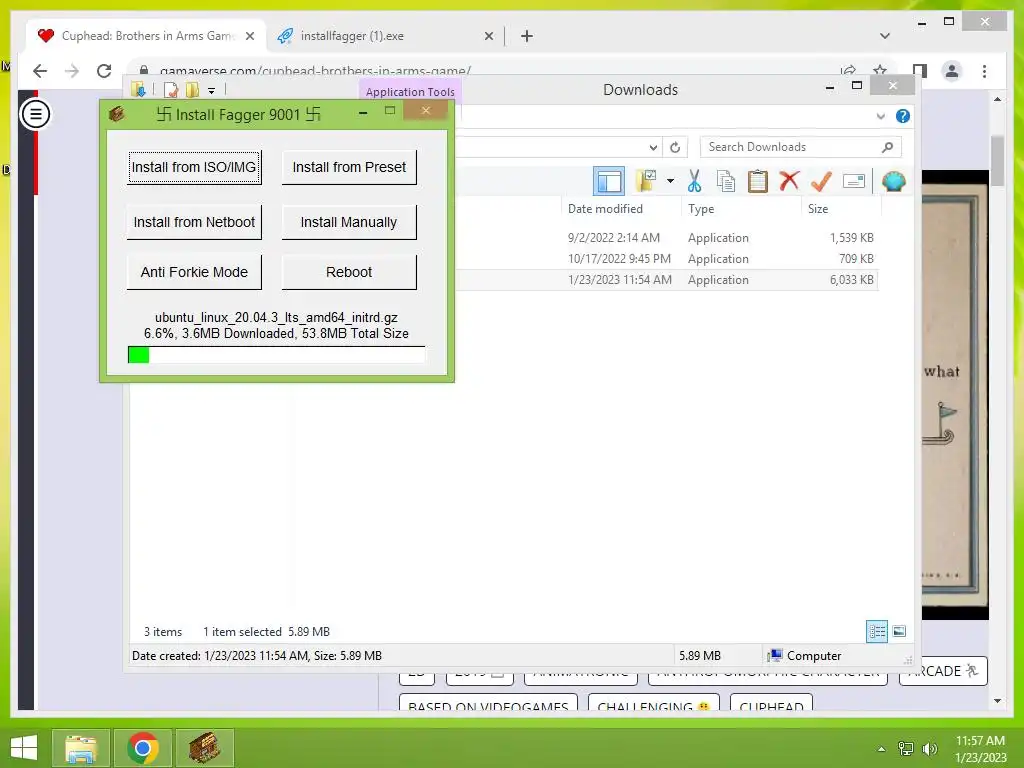Image resolution: width=1024 pixels, height=768 pixels.
Task: Click the volume speaker icon in tray
Action: [929, 748]
